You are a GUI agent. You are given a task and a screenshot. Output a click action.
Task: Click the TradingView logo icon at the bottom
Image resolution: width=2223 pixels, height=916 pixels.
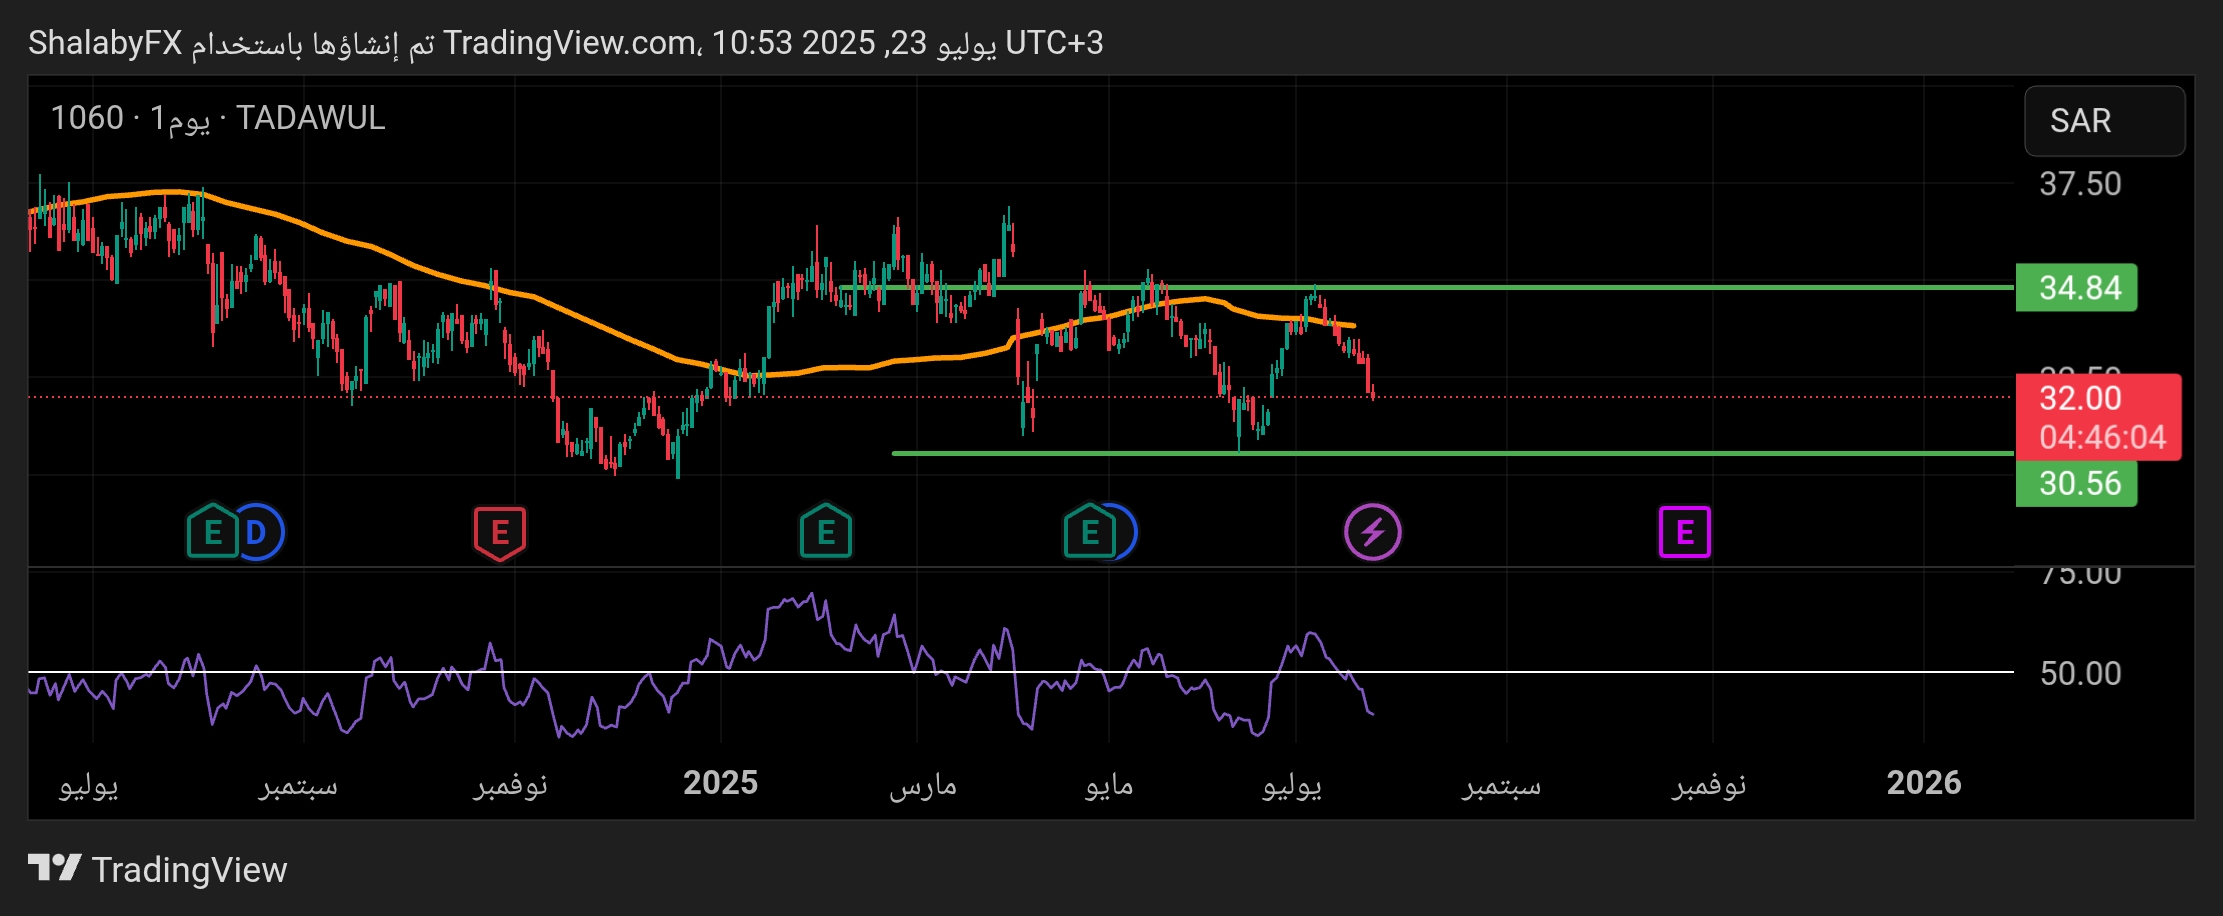click(54, 868)
